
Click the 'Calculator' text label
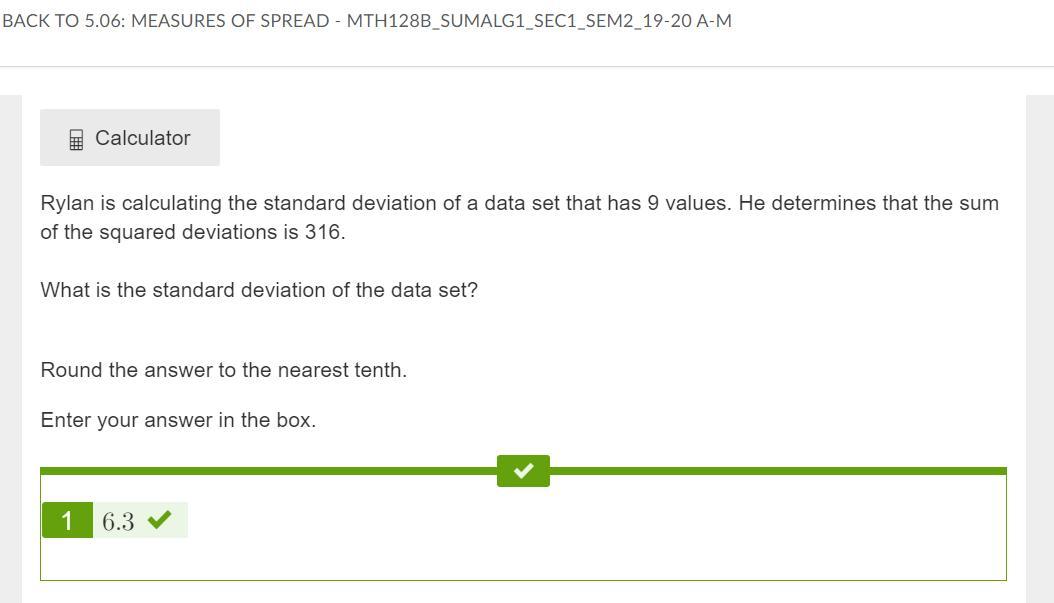click(x=143, y=138)
